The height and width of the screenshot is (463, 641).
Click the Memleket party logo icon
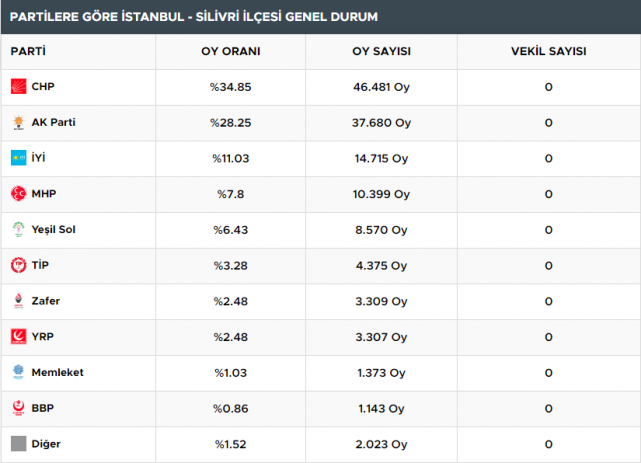coord(18,372)
